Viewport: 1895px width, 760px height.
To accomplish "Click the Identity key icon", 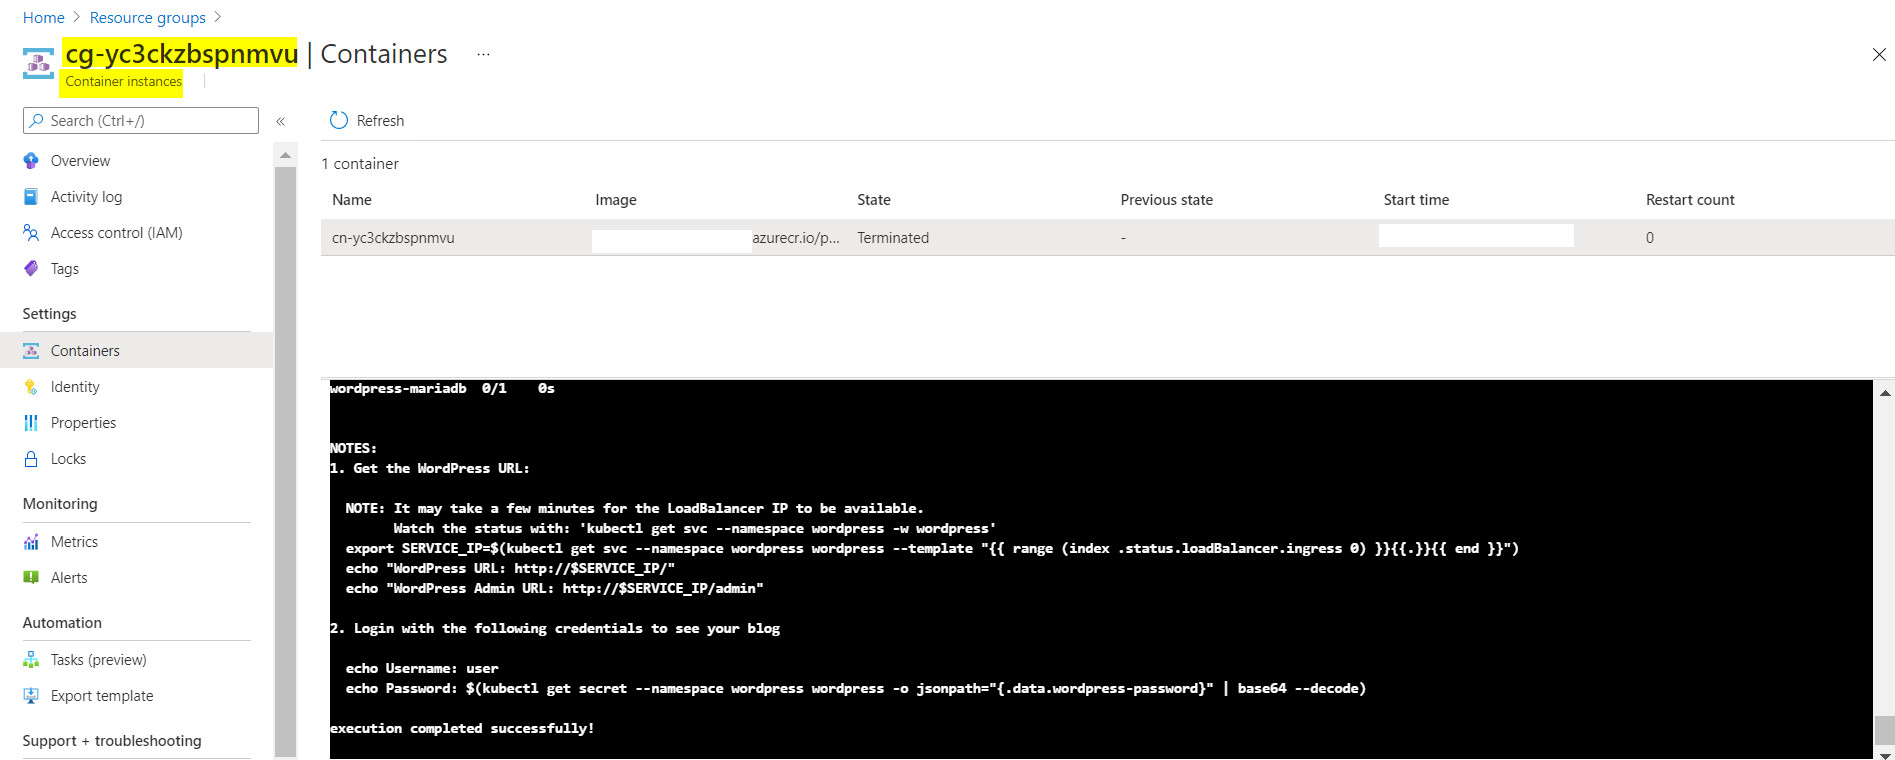I will (x=31, y=387).
